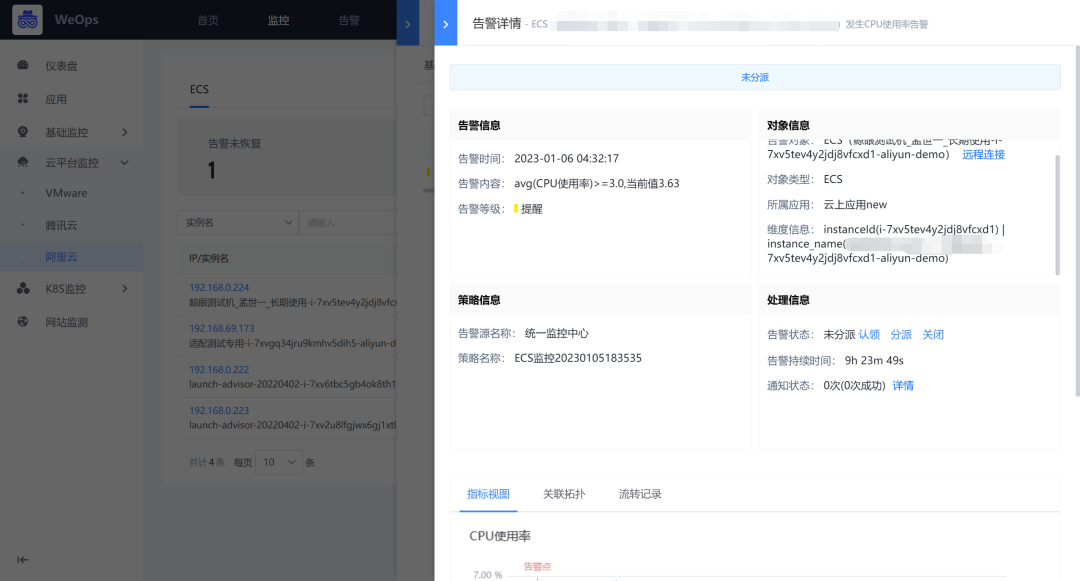This screenshot has height=581, width=1080.
Task: Open the page size dropdown showing 10
Action: click(x=278, y=461)
